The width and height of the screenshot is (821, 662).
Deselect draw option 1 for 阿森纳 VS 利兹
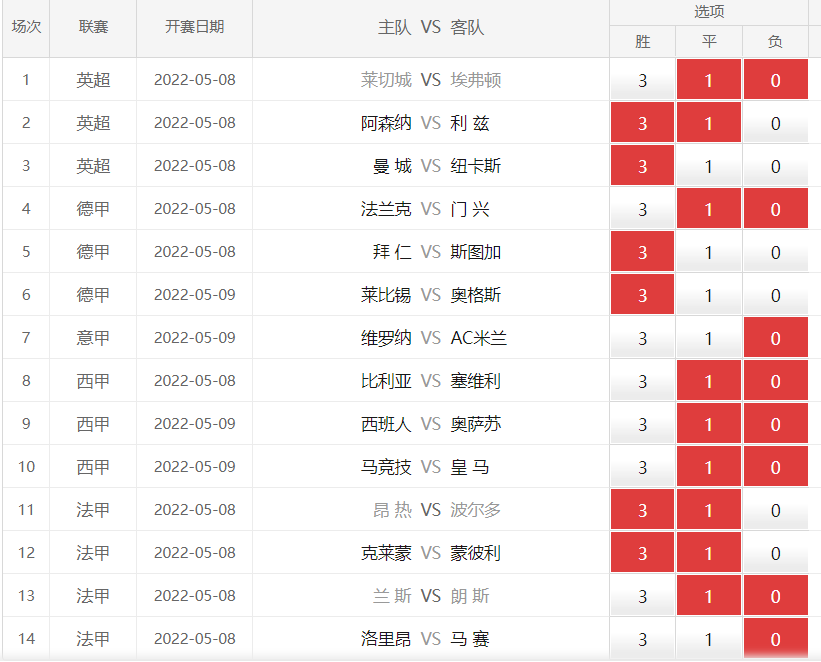pos(709,123)
